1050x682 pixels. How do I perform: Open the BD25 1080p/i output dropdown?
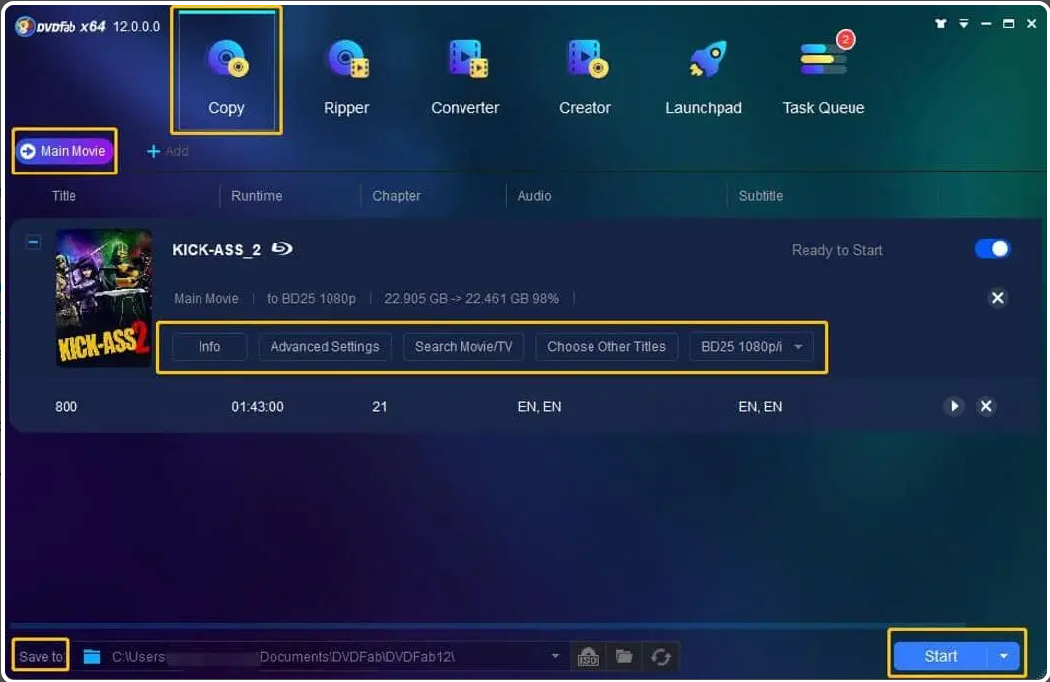[751, 347]
